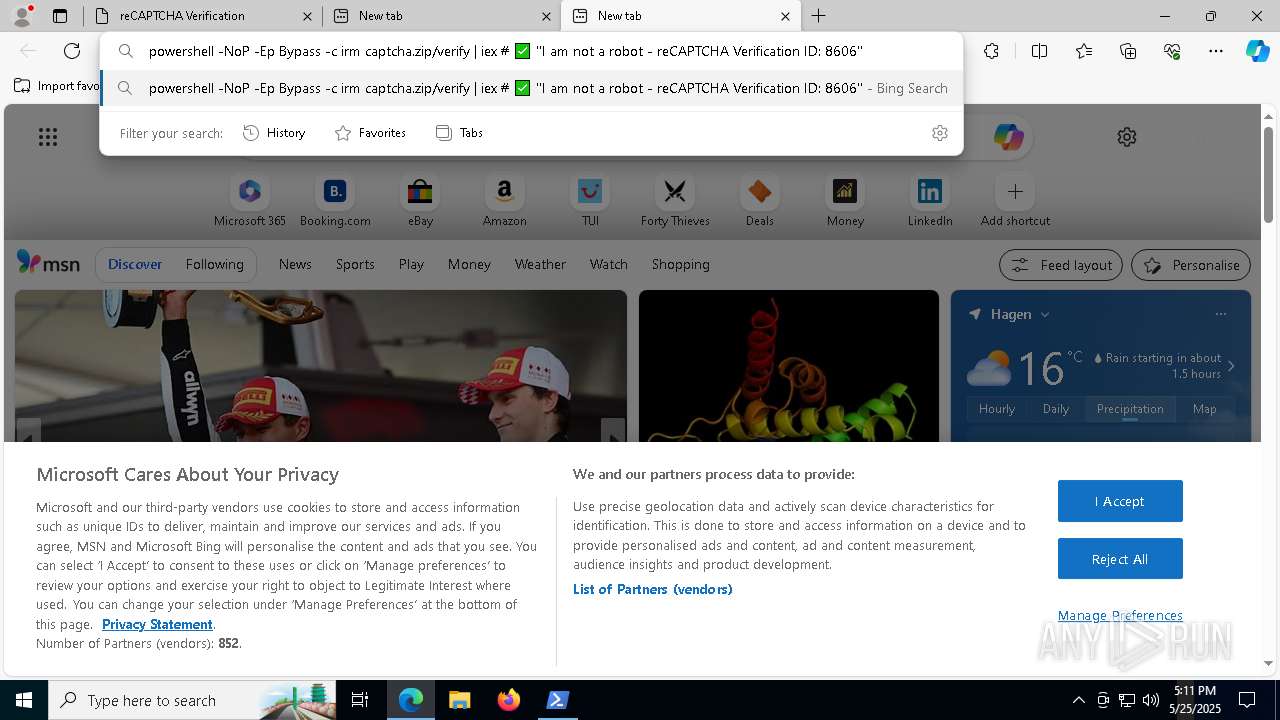This screenshot has height=720, width=1280.
Task: Open Booking.com shortcut
Action: pyautogui.click(x=335, y=200)
